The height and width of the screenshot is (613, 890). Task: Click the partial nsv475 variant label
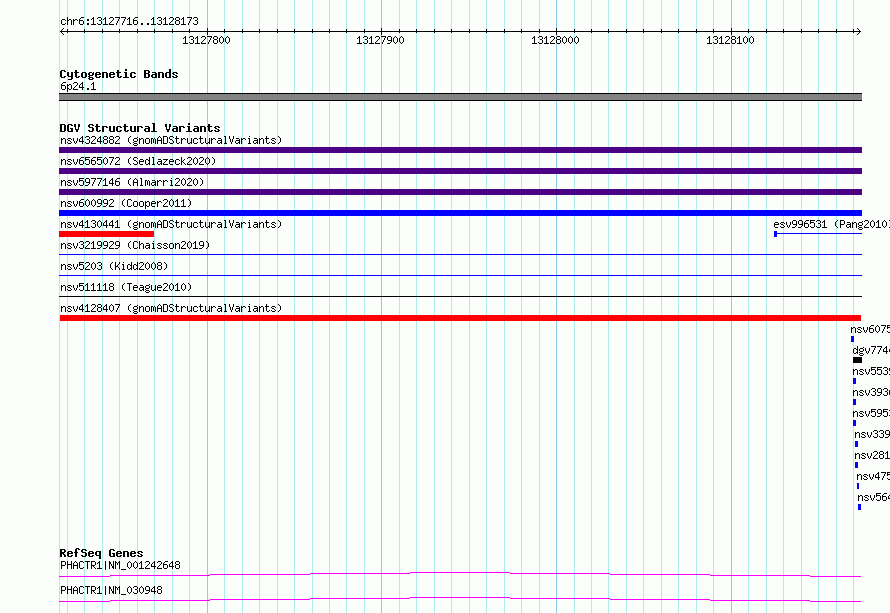(x=874, y=476)
